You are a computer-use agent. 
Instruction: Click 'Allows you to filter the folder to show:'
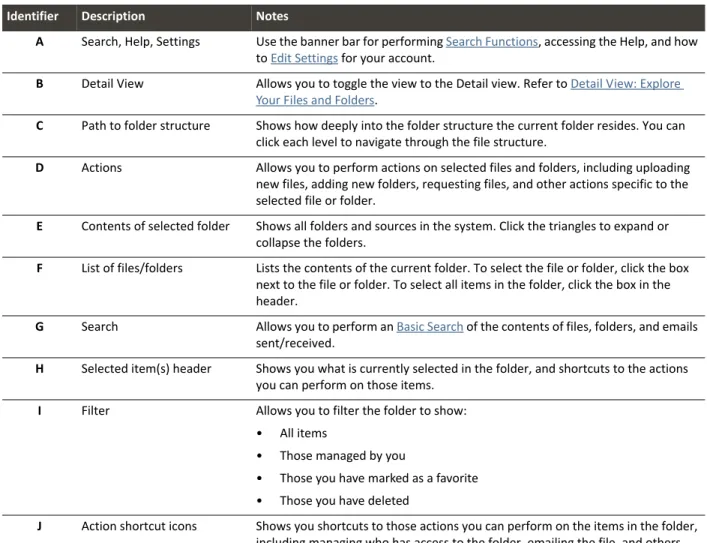coord(361,411)
